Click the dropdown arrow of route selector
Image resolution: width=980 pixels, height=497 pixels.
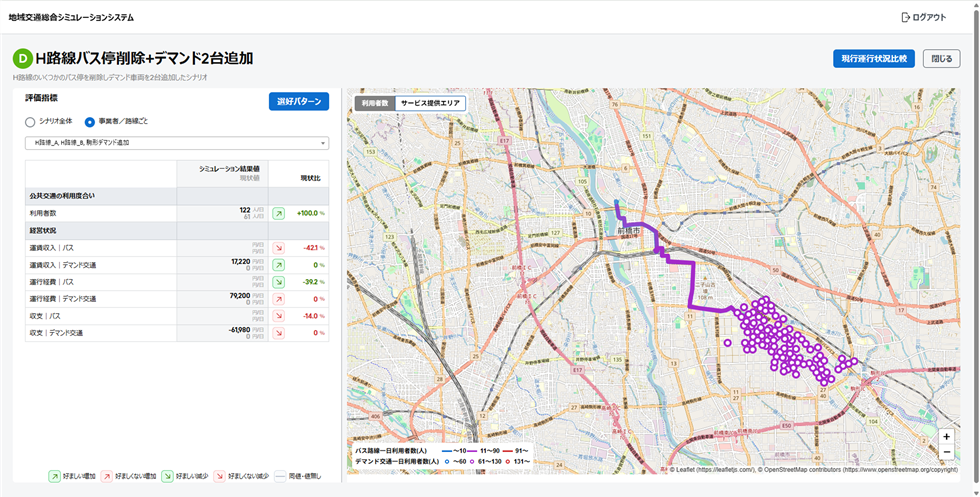[x=322, y=143]
